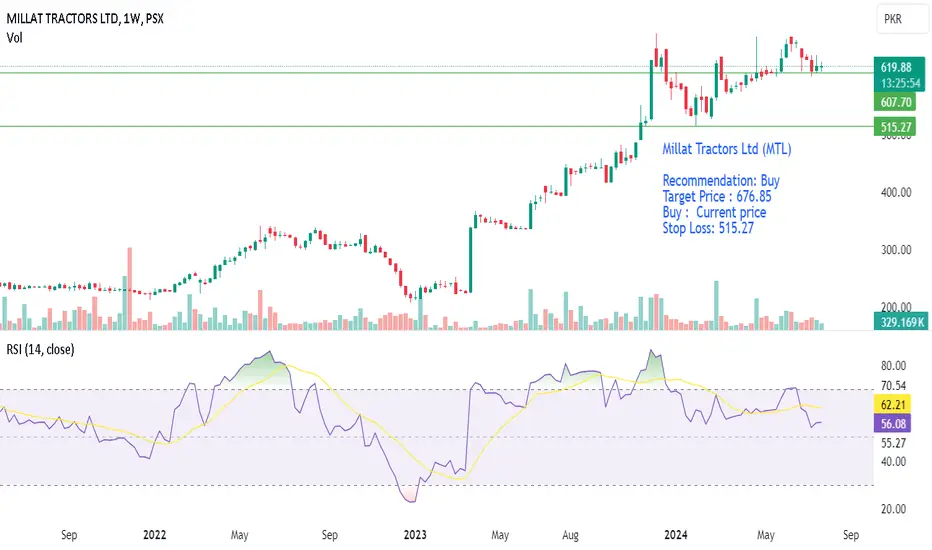932x550 pixels.
Task: Click the 13:25:54 countdown label
Action: point(901,83)
